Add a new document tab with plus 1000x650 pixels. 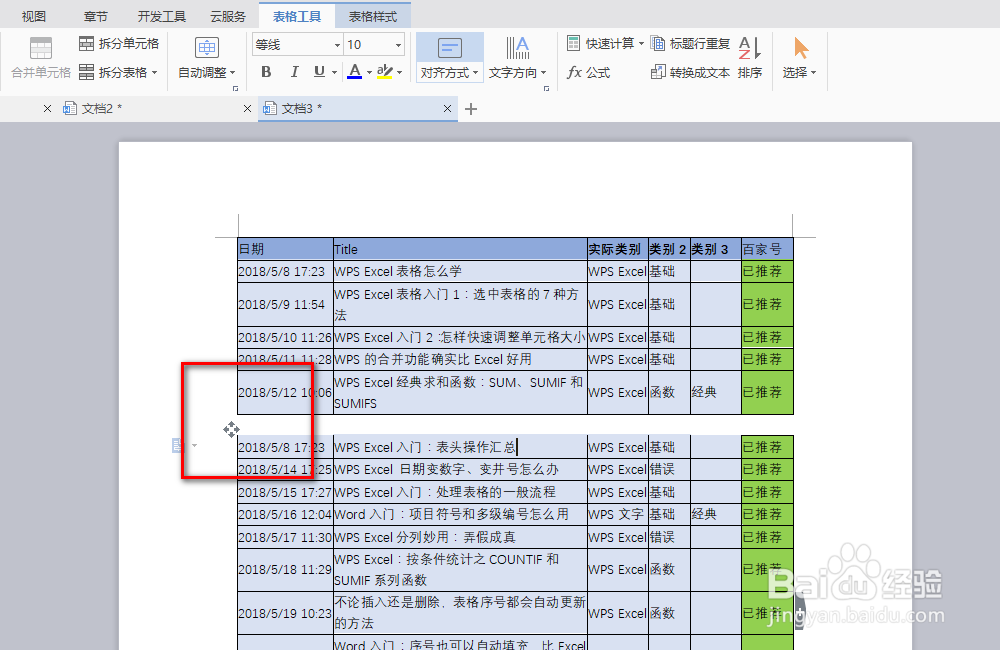coord(471,109)
